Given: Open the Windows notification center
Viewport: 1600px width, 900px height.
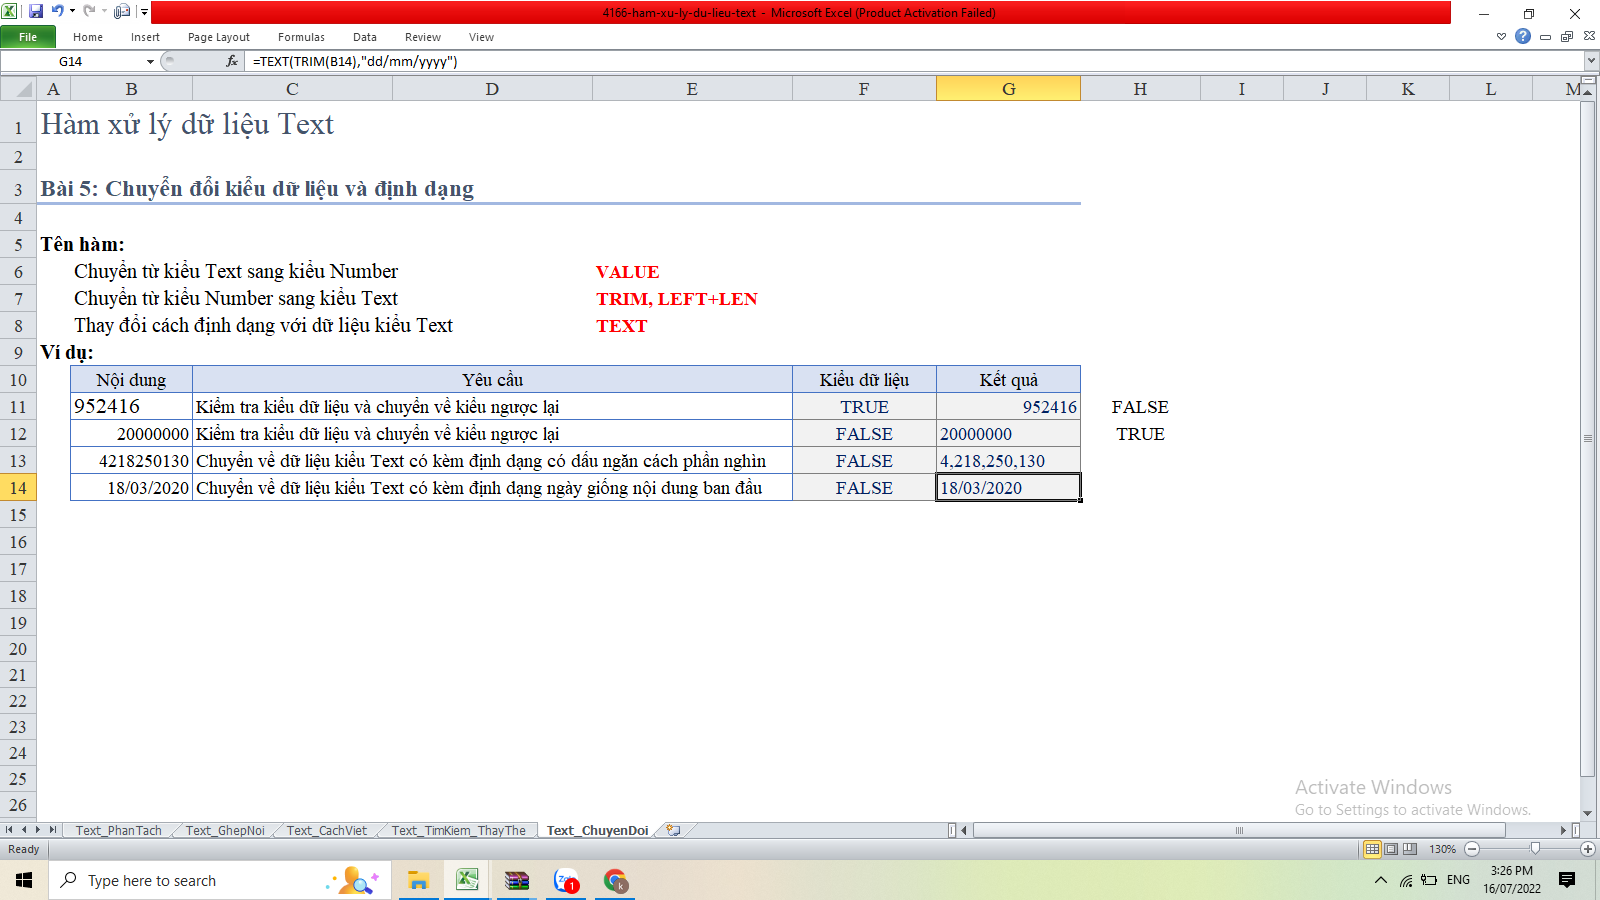Looking at the screenshot, I should (x=1567, y=881).
